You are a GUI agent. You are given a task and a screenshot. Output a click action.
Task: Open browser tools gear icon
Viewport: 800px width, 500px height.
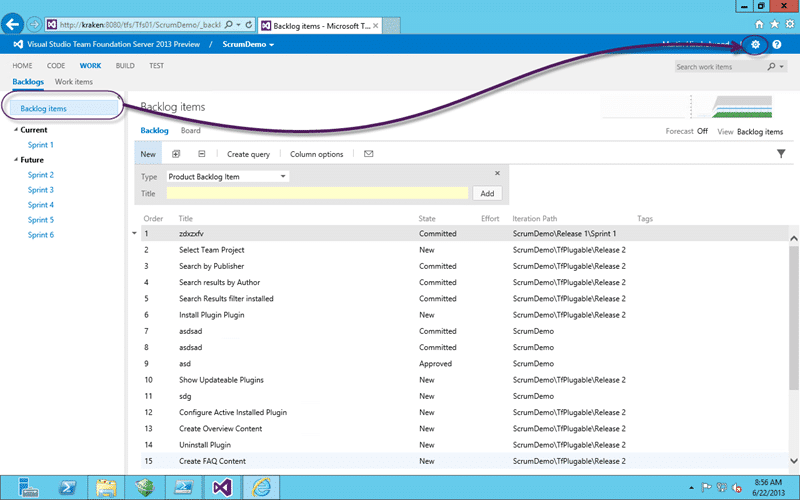point(790,24)
